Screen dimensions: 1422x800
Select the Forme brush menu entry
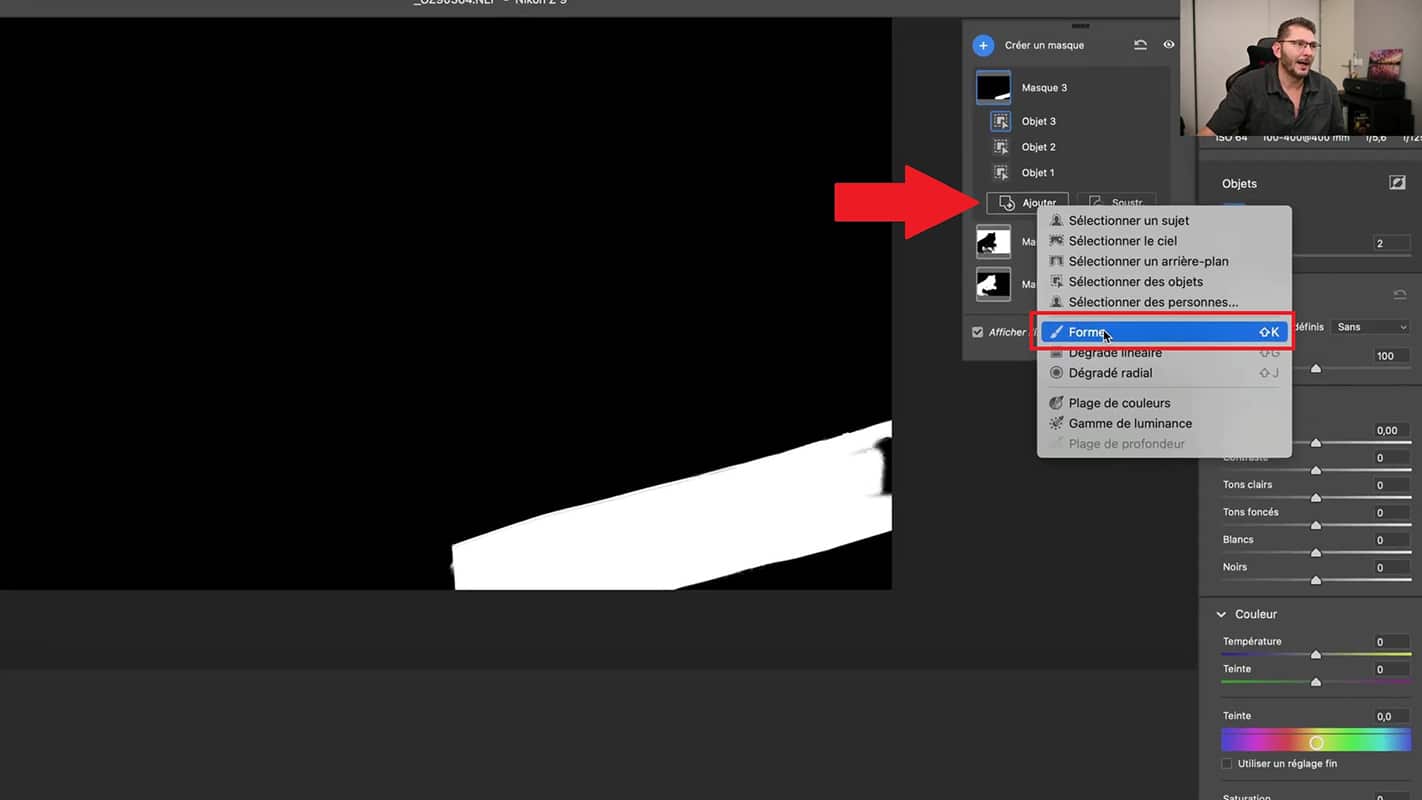1164,332
